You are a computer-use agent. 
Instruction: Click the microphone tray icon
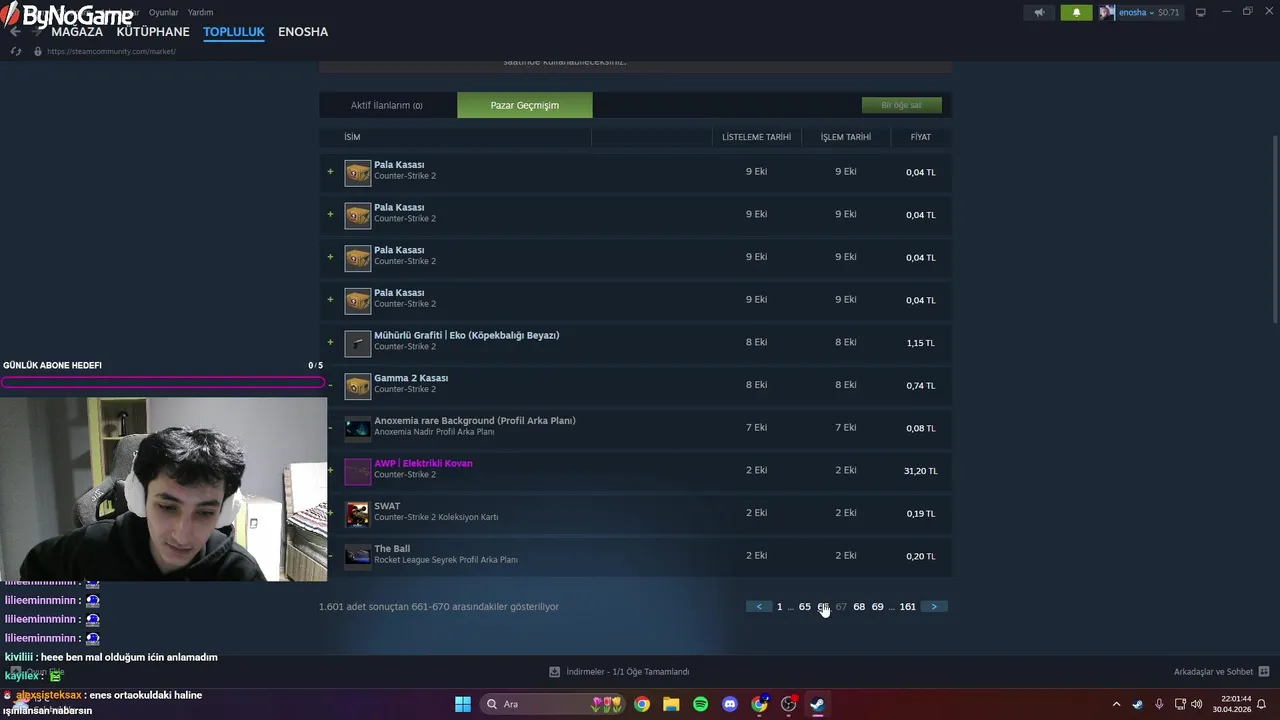(x=1159, y=704)
